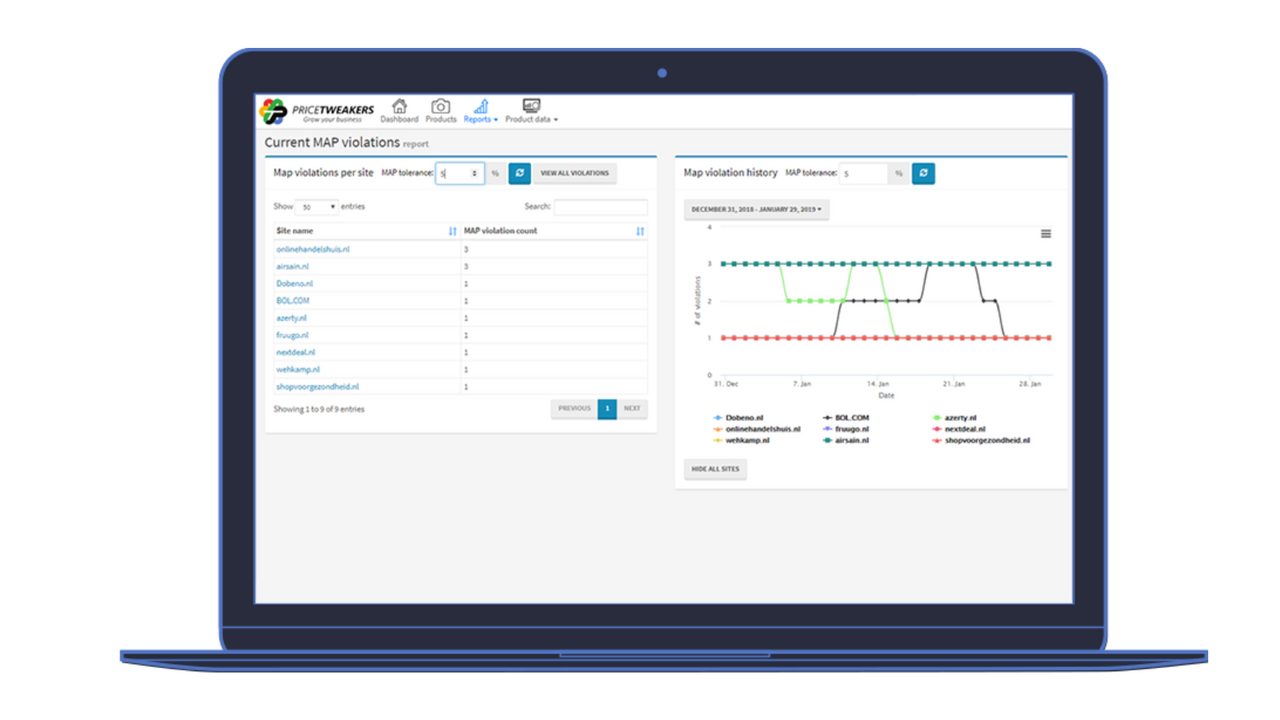
Task: Focus the history MAP tolerance field
Action: [863, 173]
